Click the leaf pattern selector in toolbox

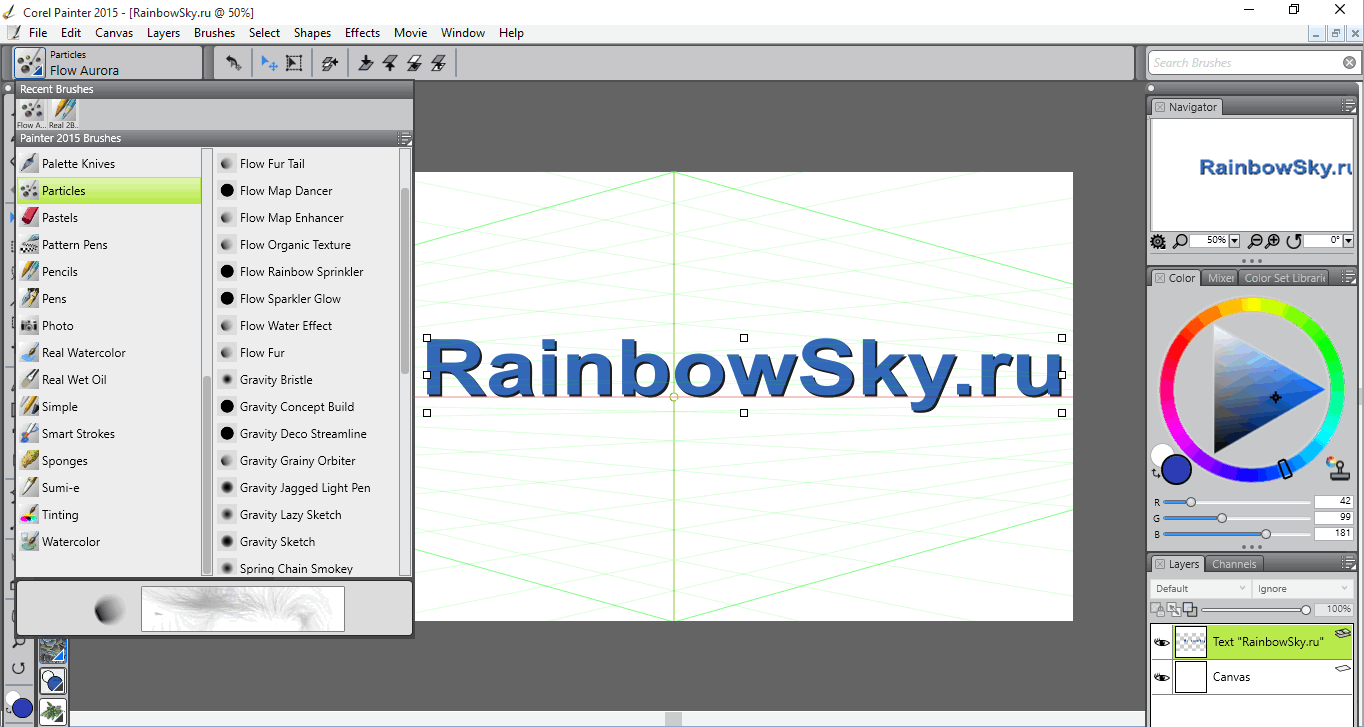click(x=53, y=711)
